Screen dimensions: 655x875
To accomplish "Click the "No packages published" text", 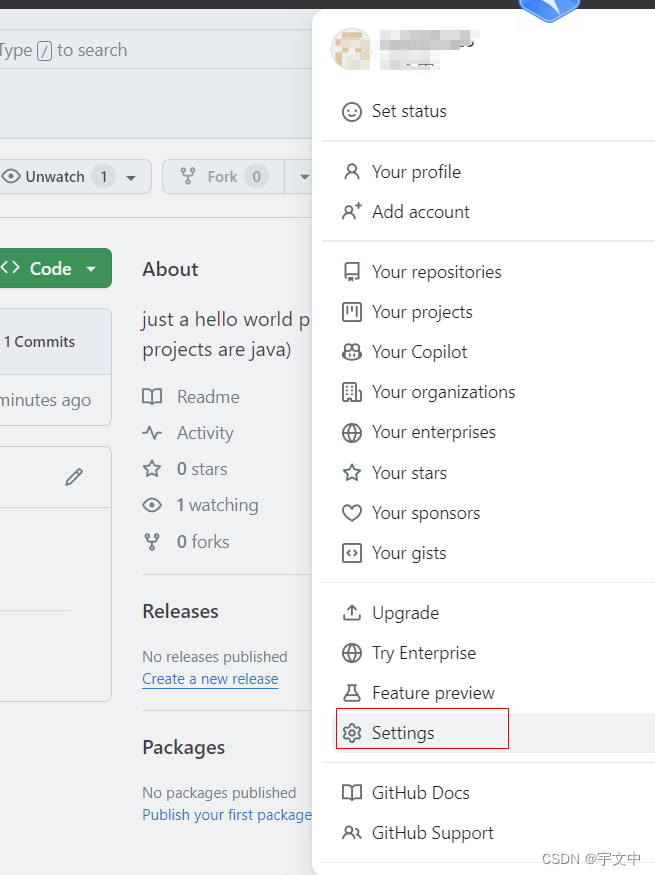I will pos(219,793).
